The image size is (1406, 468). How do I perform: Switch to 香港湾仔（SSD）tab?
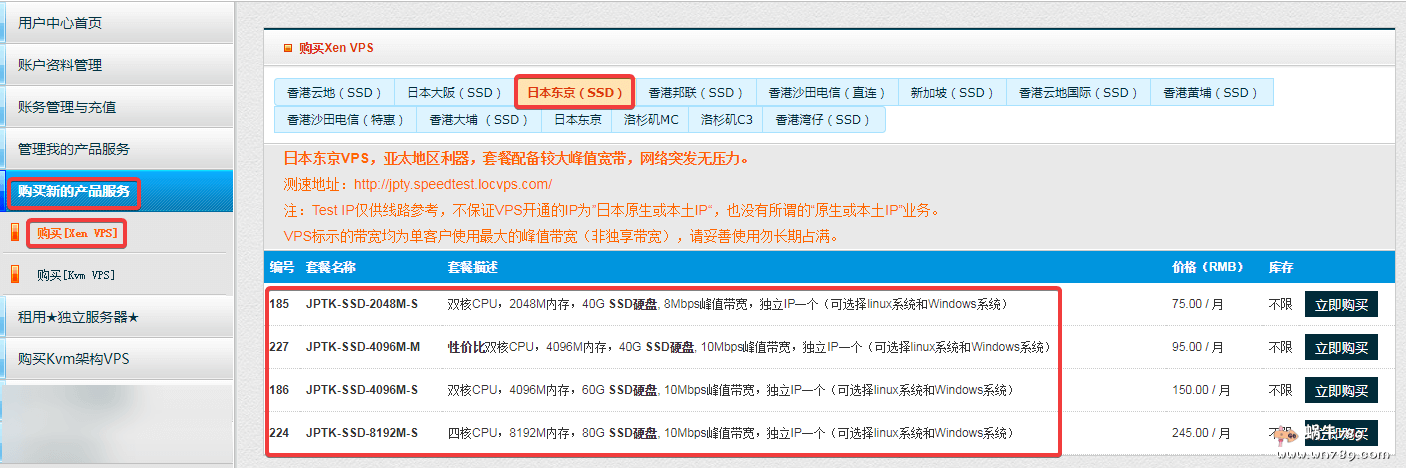tap(823, 120)
